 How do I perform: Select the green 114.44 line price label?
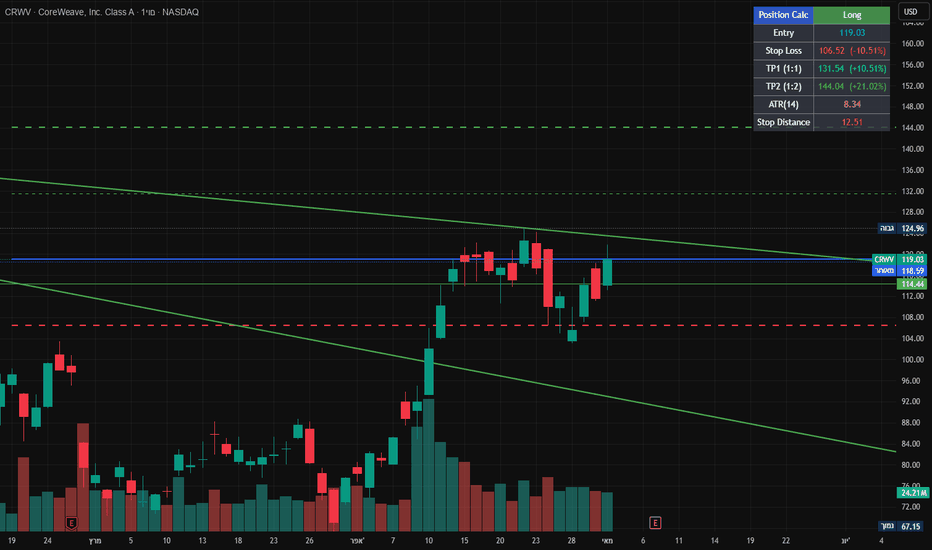[912, 284]
